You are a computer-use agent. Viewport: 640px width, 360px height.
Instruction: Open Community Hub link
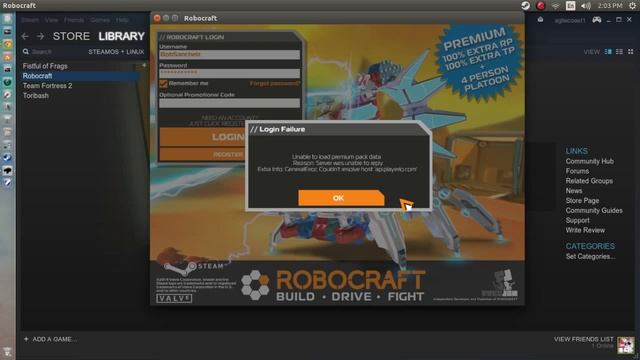[589, 161]
